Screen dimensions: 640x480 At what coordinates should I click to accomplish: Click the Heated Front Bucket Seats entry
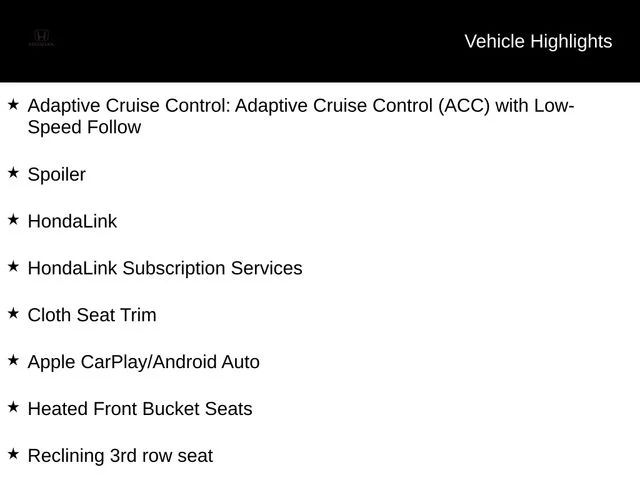(140, 409)
